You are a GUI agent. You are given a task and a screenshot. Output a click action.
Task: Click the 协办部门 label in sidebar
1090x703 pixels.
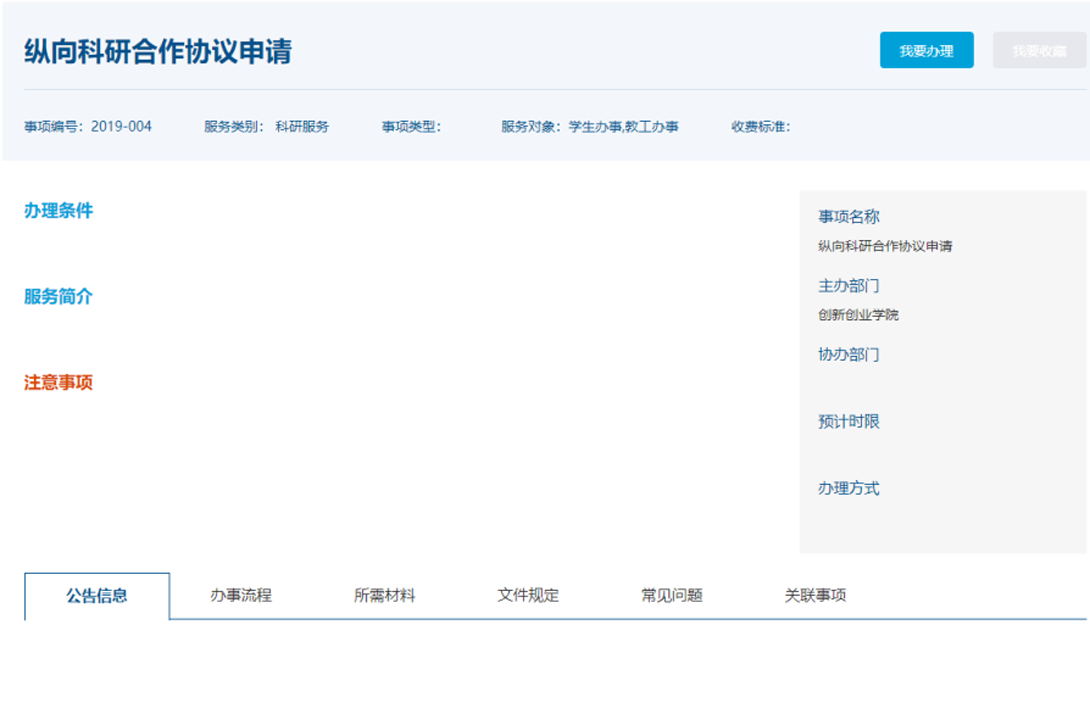[x=849, y=355]
